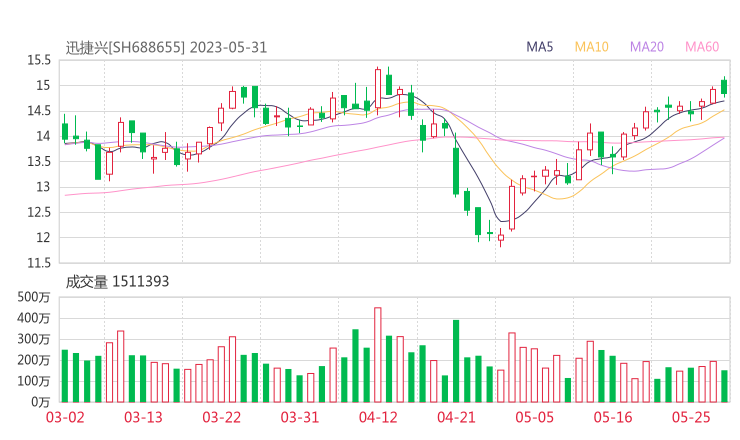Select the MA60 legend label
This screenshot has width=740, height=440.
pyautogui.click(x=702, y=47)
